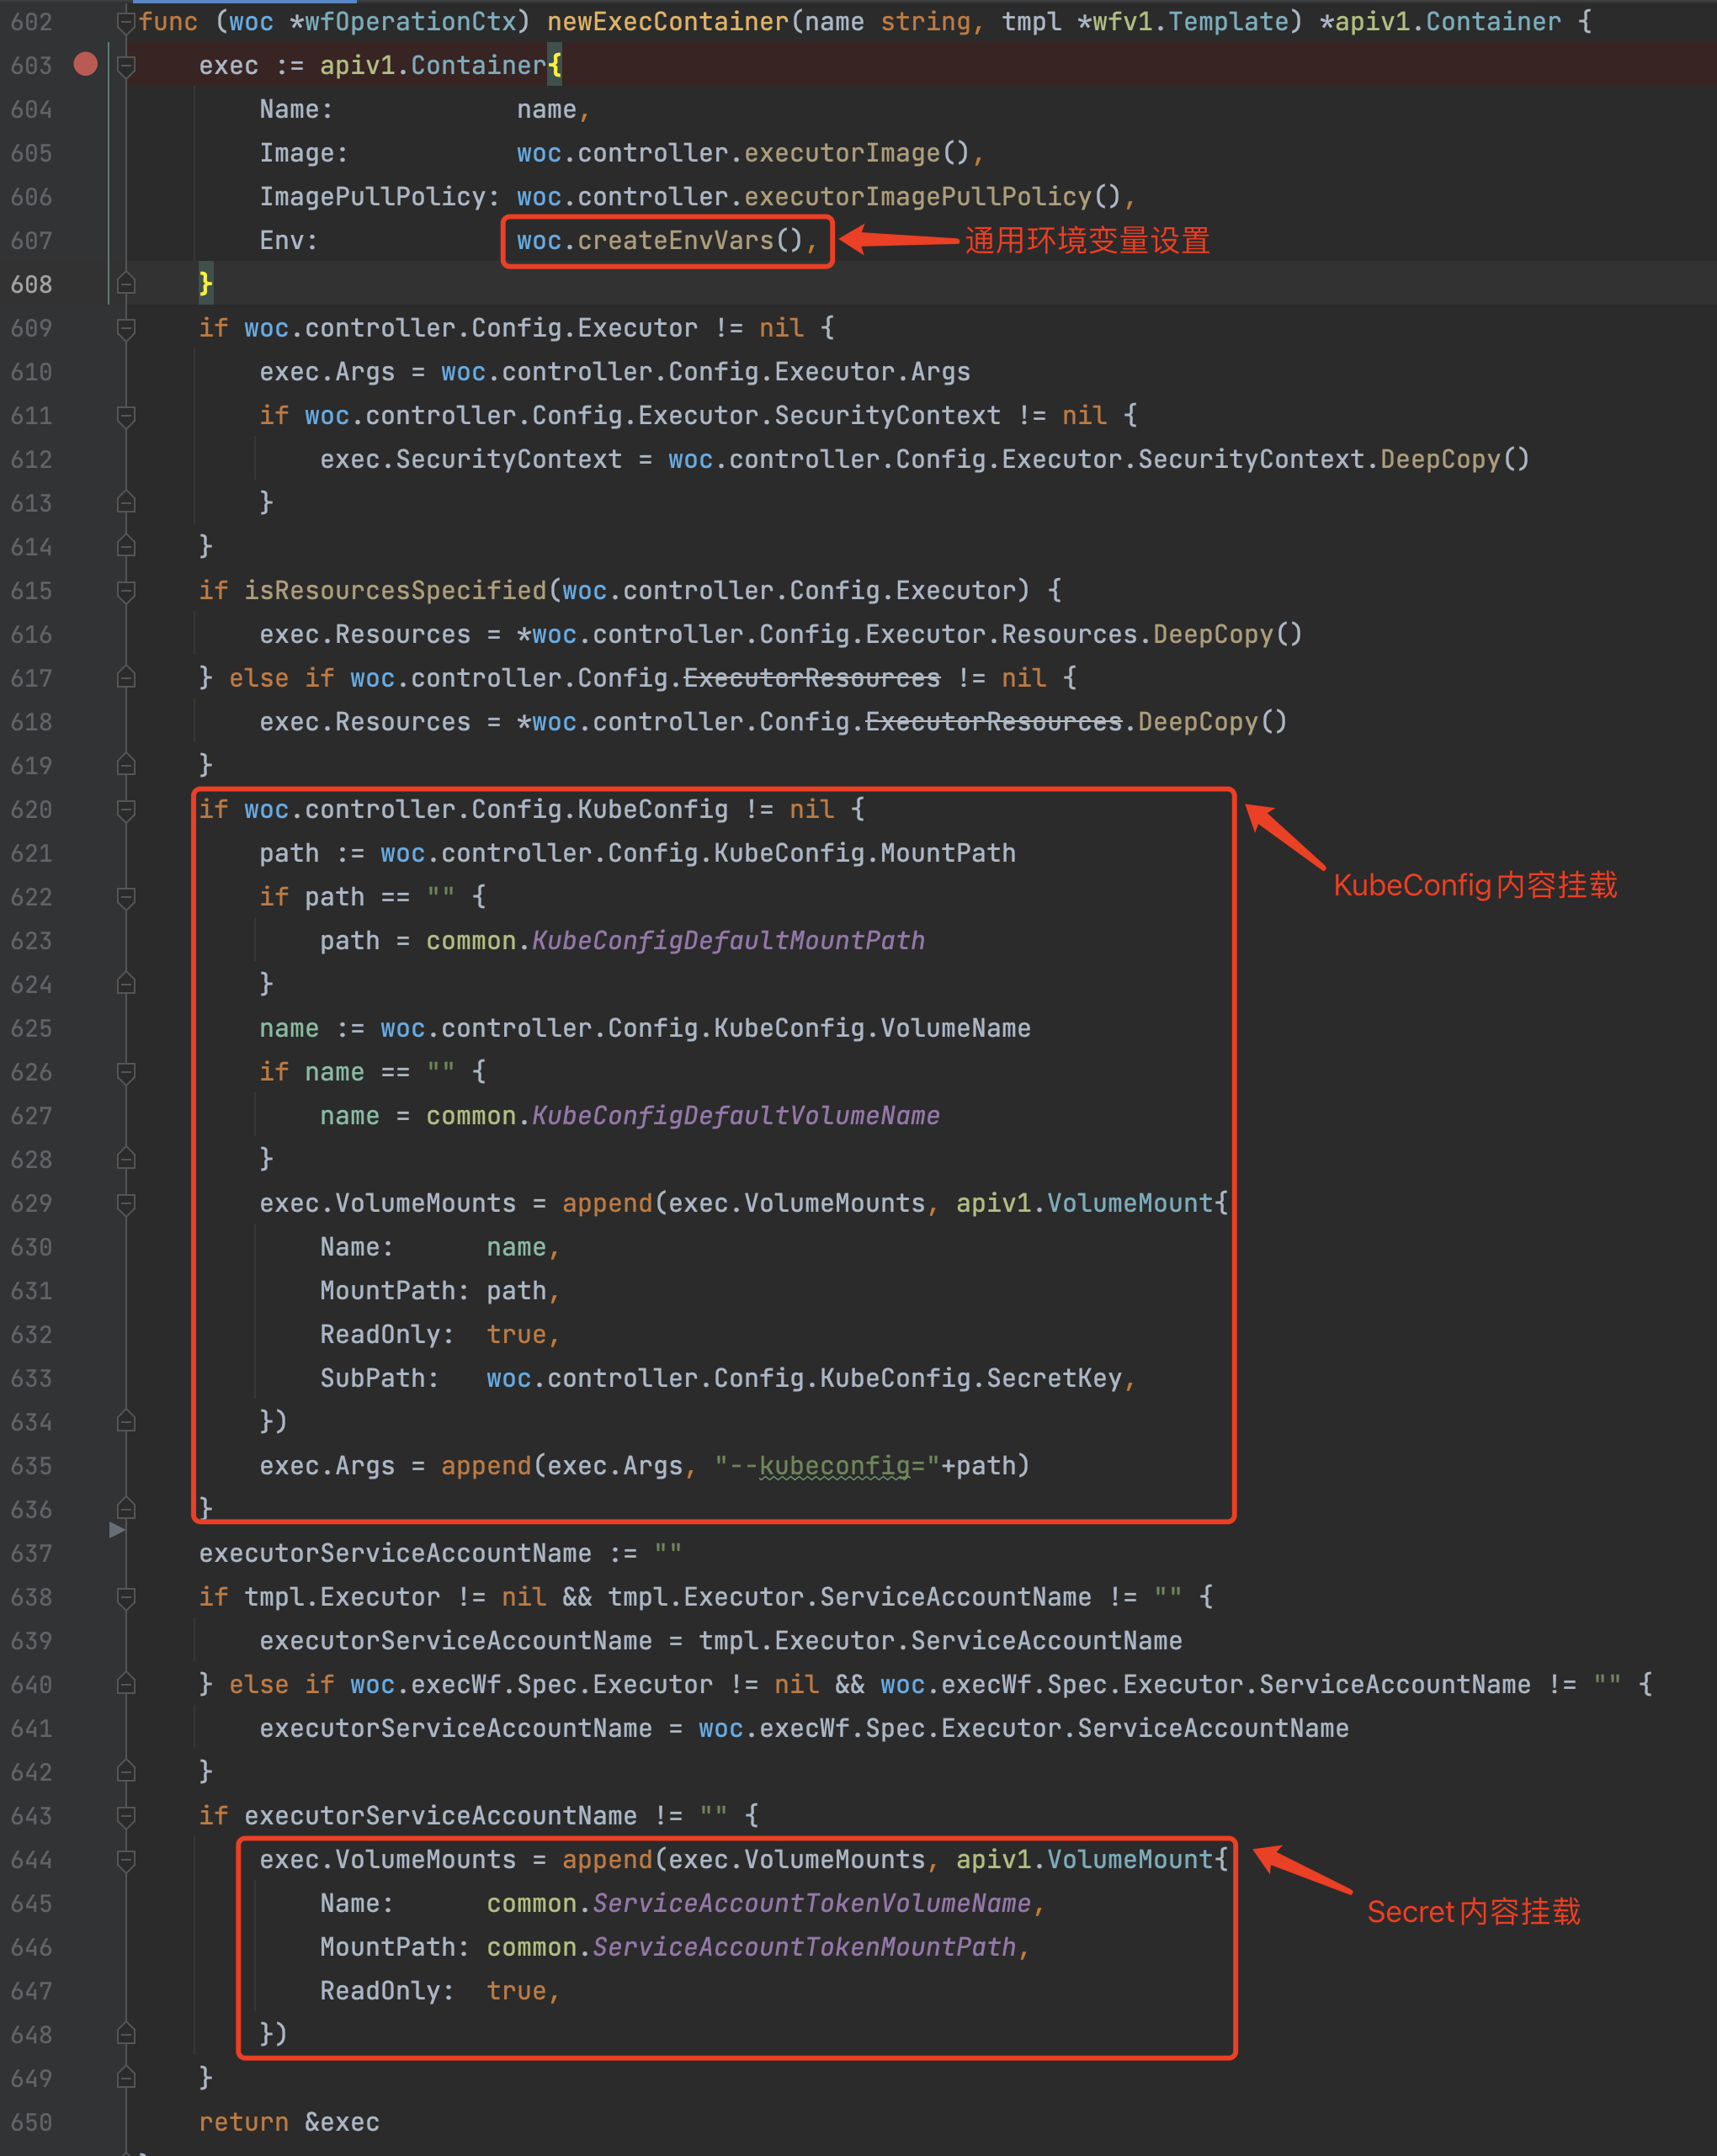
Task: Fold the Executor nil check at line 609
Action: point(126,328)
